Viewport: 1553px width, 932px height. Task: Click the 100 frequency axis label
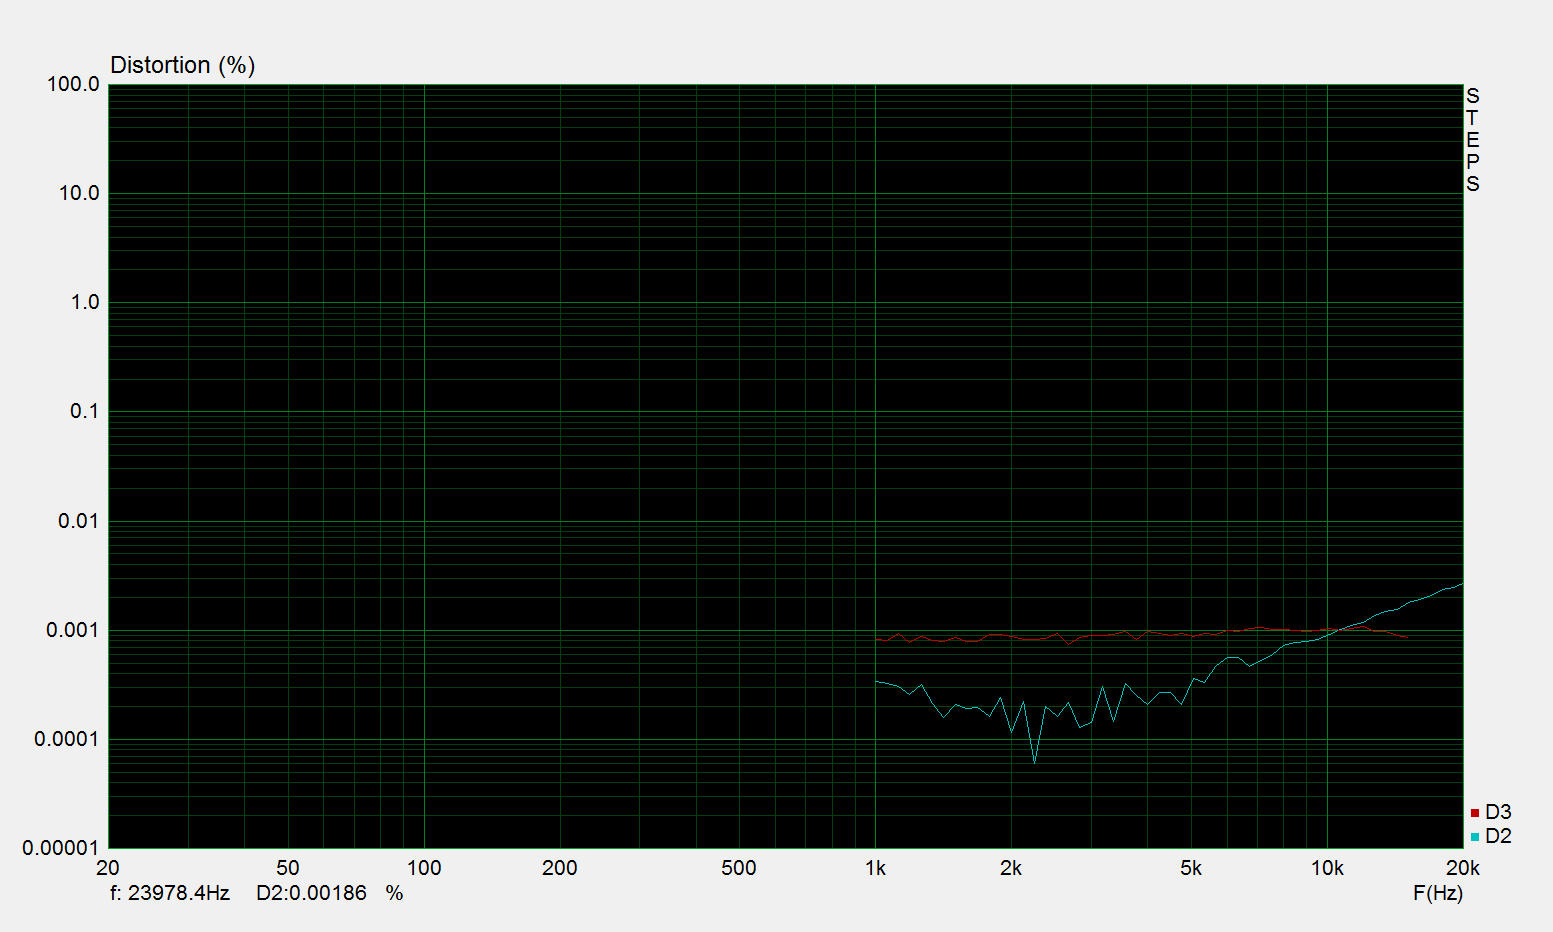tap(424, 868)
